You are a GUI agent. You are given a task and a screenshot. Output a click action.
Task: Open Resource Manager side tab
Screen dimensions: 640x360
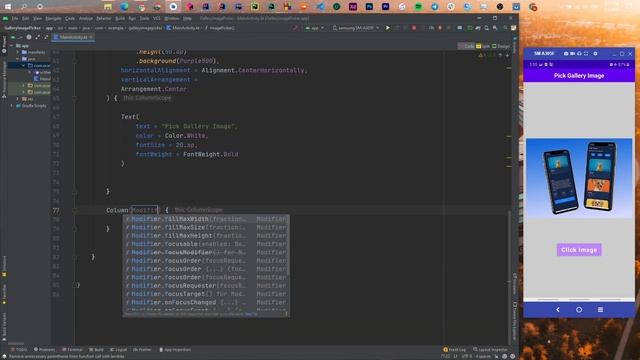[4, 80]
